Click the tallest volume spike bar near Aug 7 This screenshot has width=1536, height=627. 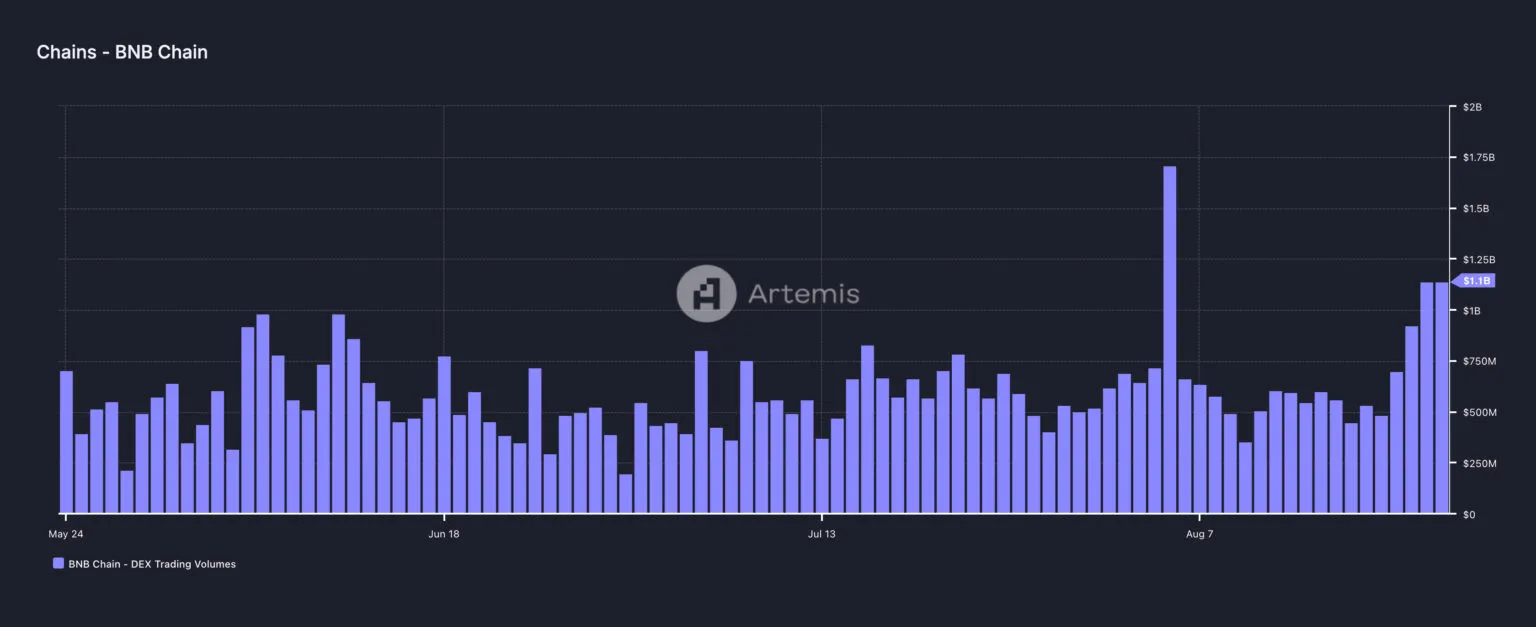1170,340
